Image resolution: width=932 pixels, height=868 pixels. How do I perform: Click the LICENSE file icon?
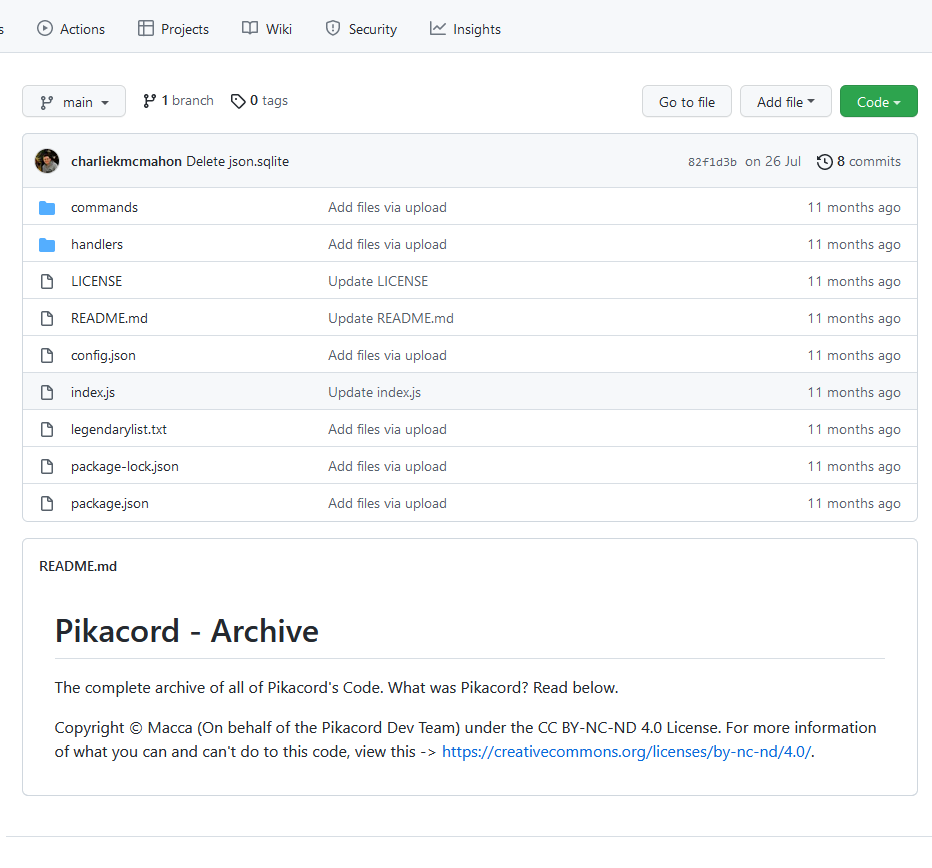[47, 282]
